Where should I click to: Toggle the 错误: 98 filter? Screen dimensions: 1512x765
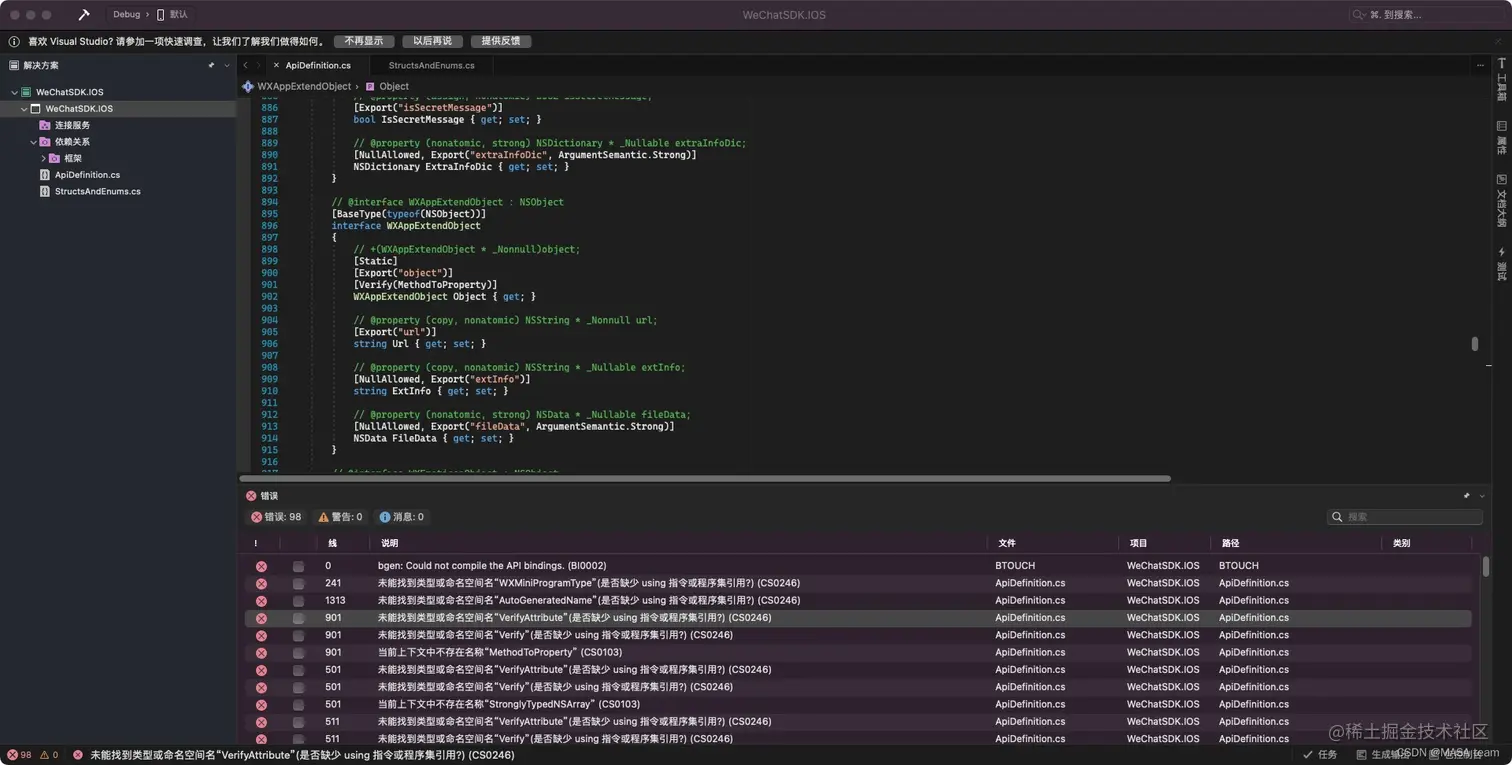276,517
